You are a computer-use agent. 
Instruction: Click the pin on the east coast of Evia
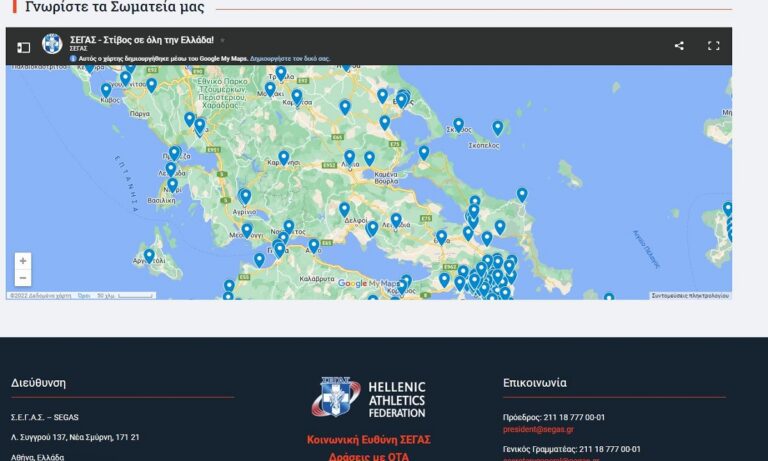coord(522,194)
